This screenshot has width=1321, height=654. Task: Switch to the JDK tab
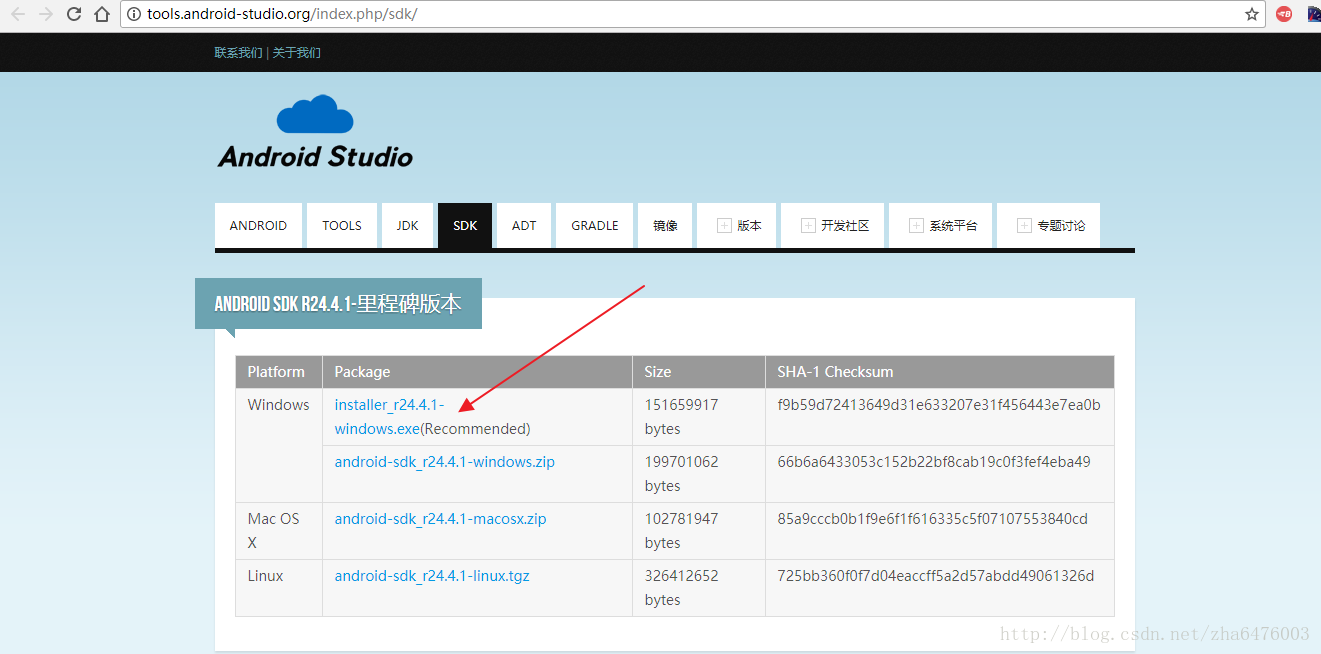click(x=407, y=225)
